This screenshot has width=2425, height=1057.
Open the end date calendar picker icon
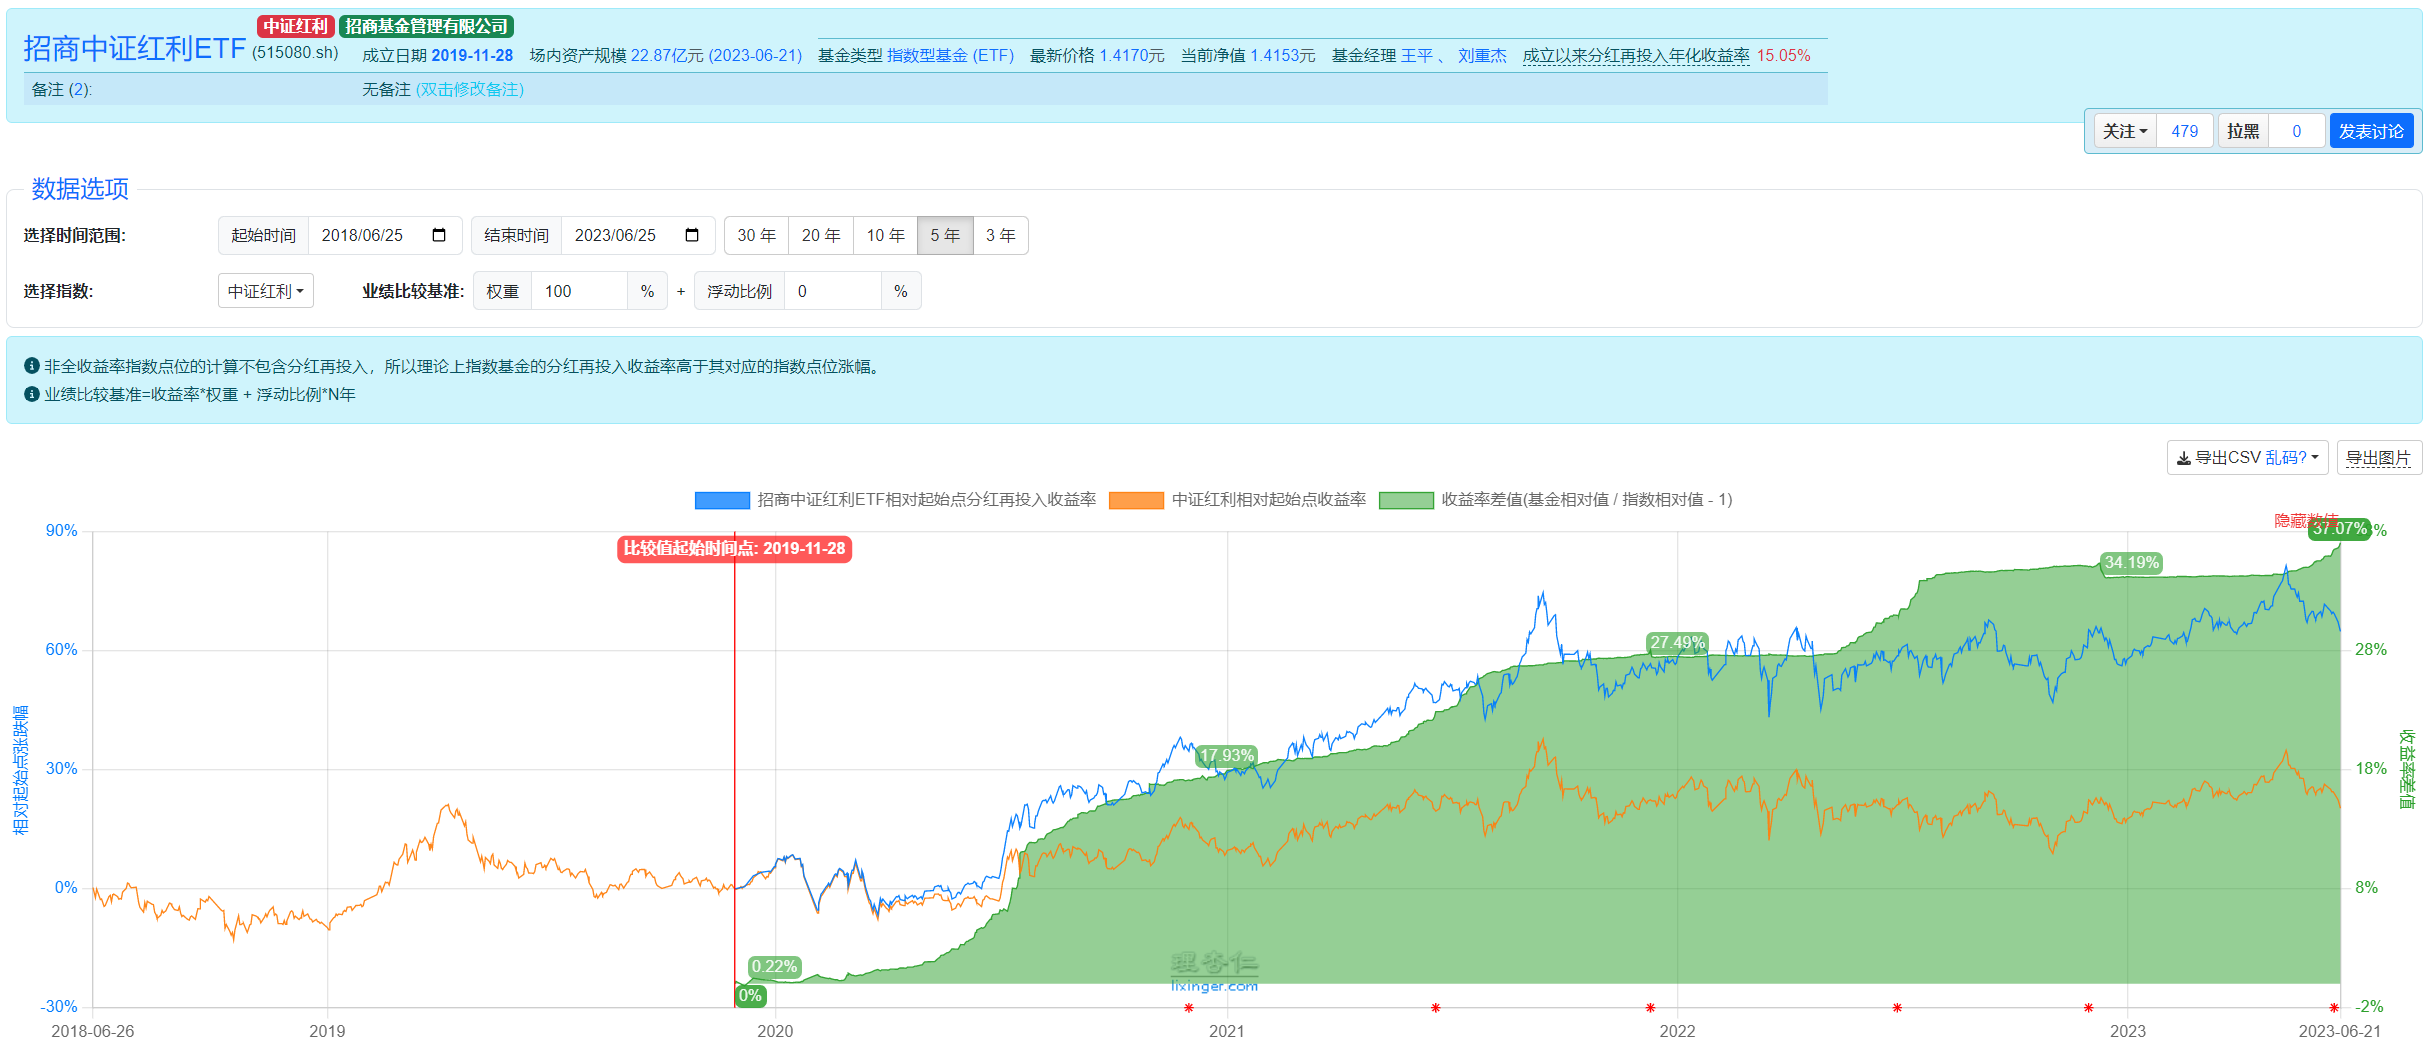691,235
